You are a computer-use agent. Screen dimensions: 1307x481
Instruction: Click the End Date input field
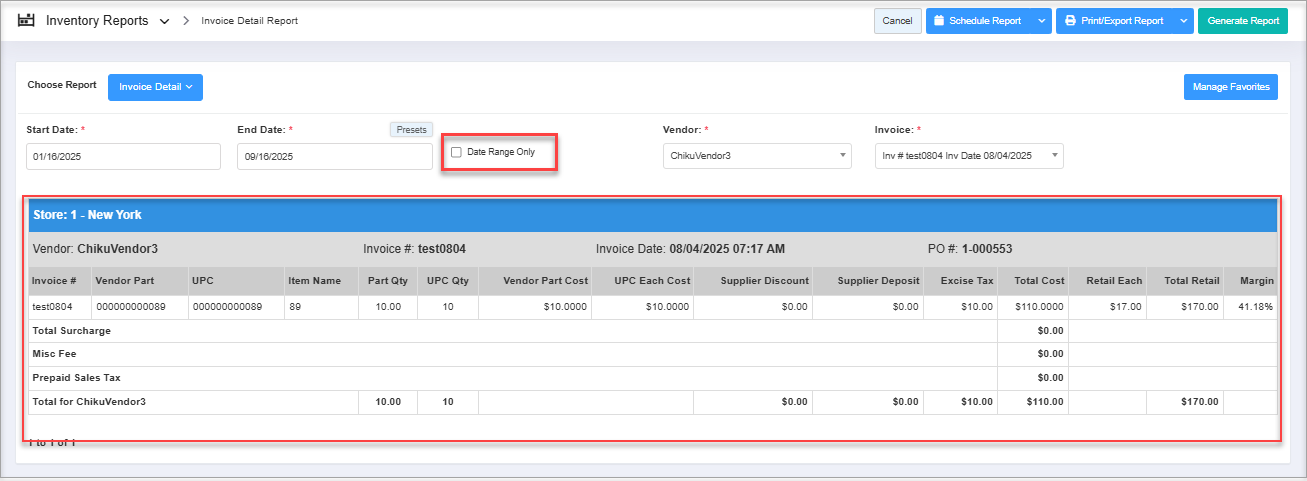coord(334,156)
